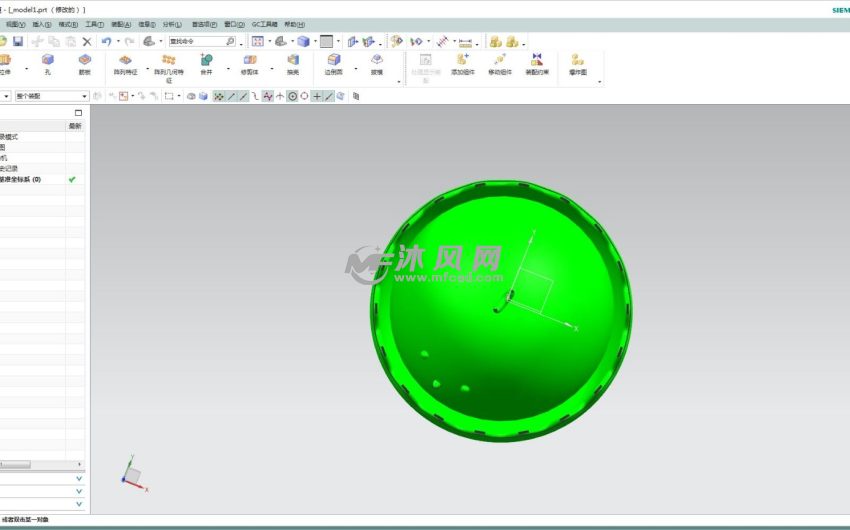The width and height of the screenshot is (850, 530).
Task: Select the Edge Blend (边倒圆) tool
Action: 333,61
